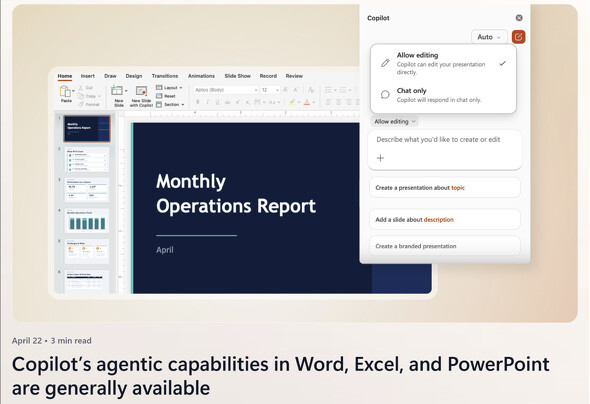Image resolution: width=590 pixels, height=404 pixels.
Task: Click the Copy icon in the ribbon
Action: (x=81, y=96)
